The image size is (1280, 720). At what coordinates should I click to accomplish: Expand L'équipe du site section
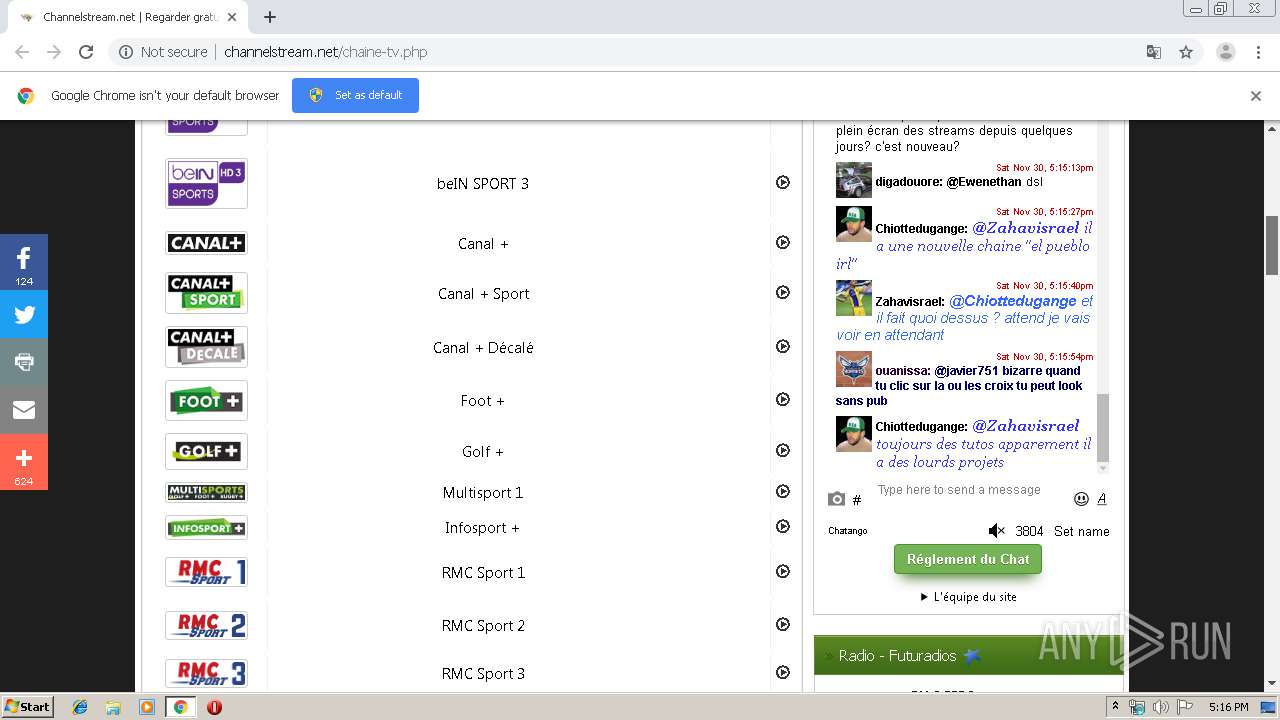968,597
